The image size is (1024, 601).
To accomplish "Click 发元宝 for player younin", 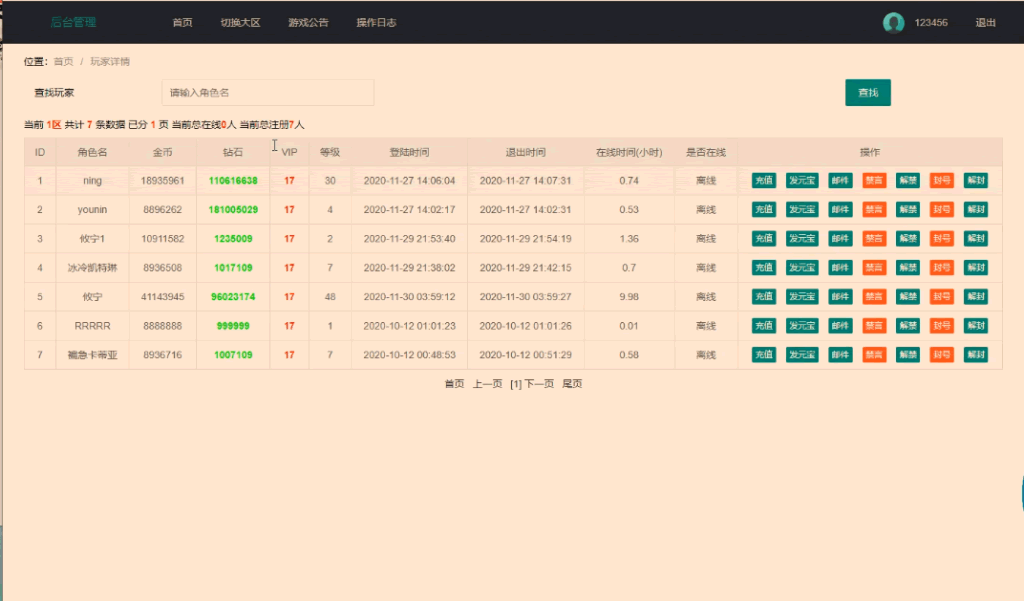I will [802, 210].
